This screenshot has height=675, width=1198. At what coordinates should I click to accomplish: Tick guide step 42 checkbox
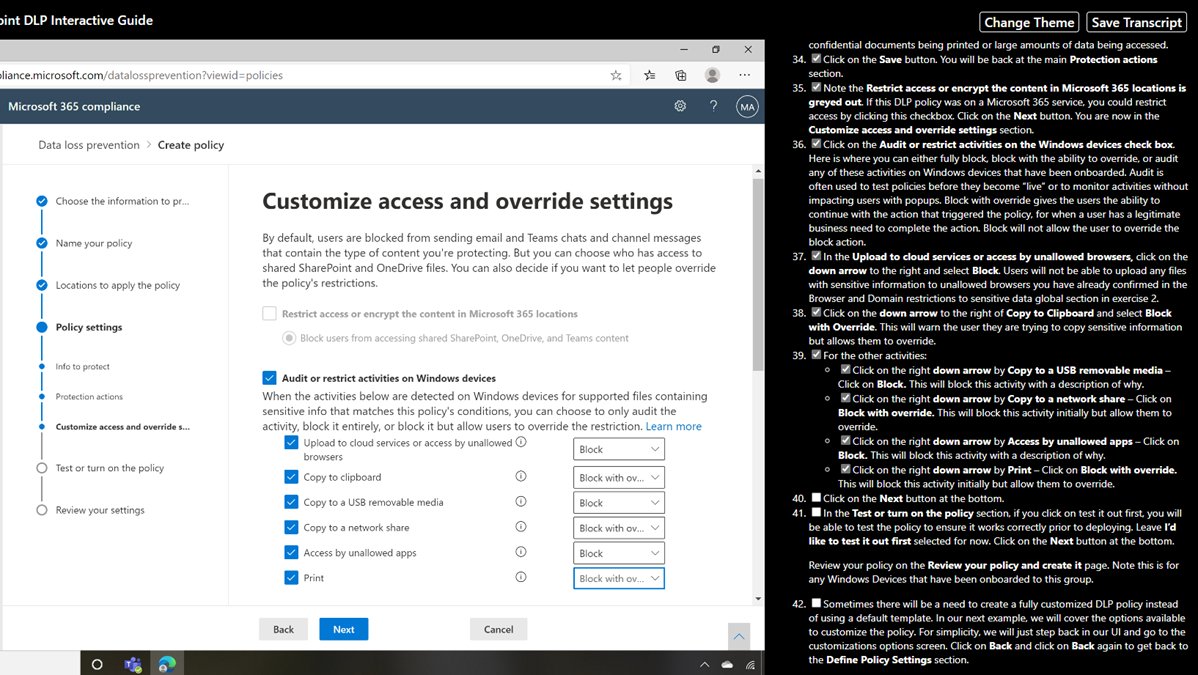pos(816,603)
